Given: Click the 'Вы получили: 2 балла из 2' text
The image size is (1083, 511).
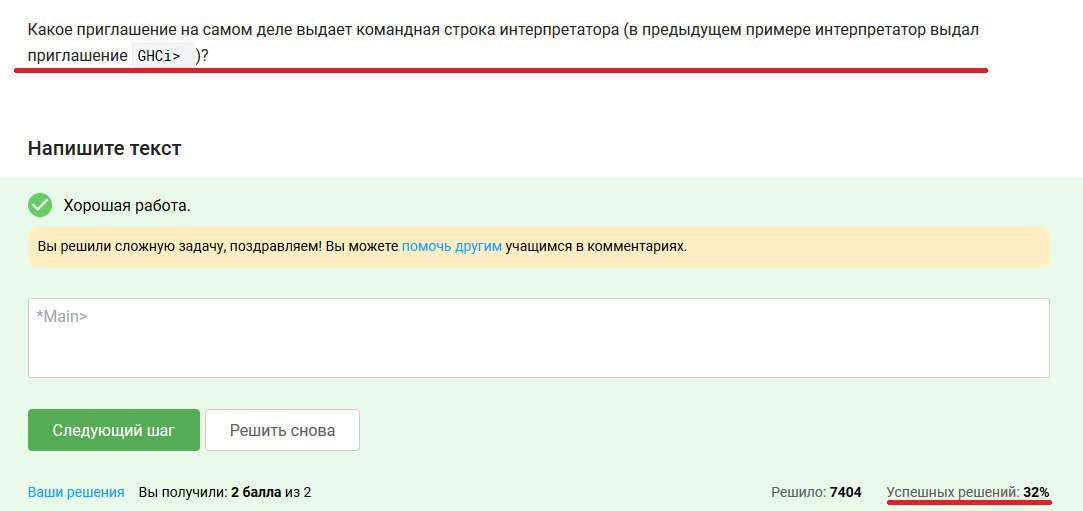Looking at the screenshot, I should pos(225,492).
